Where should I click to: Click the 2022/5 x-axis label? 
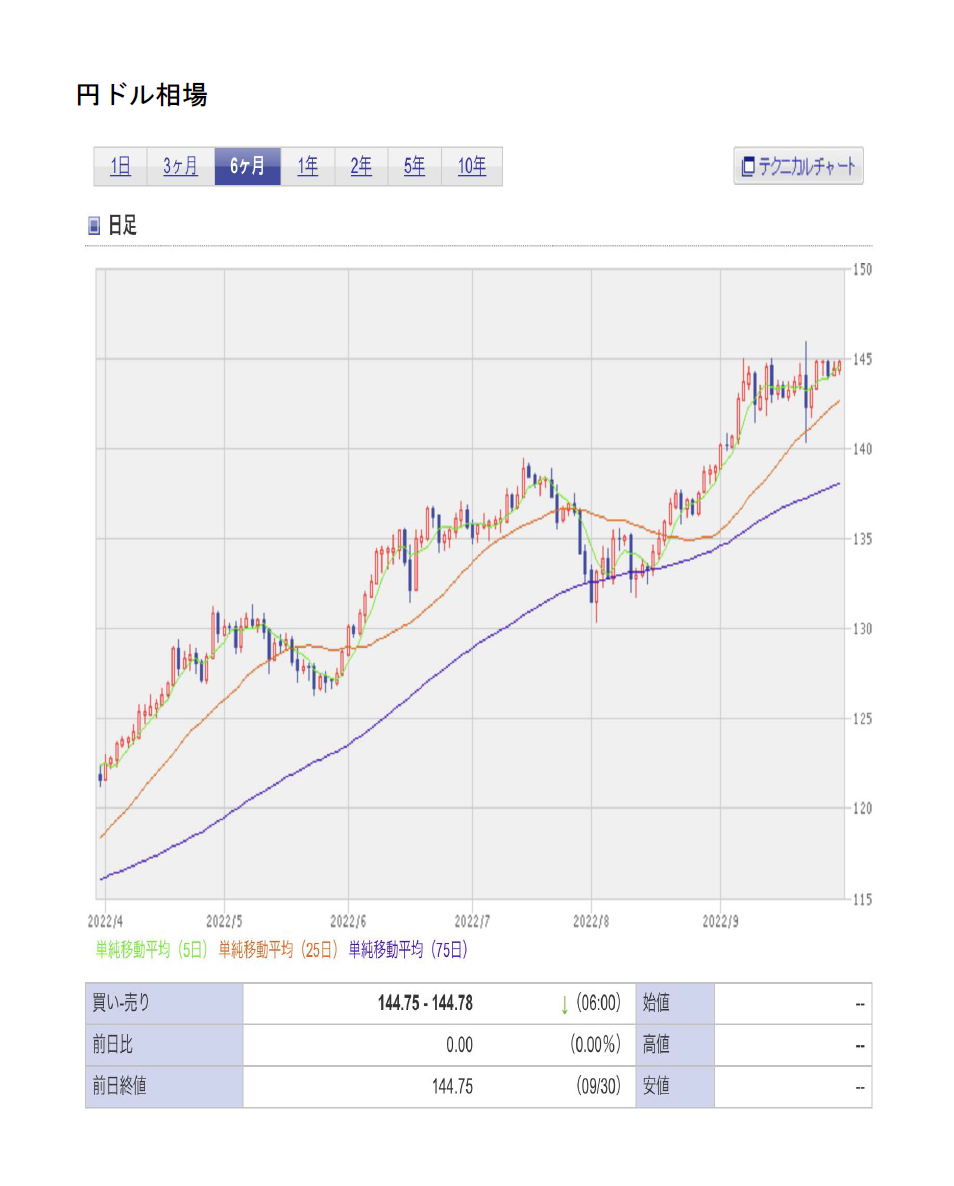(x=224, y=921)
